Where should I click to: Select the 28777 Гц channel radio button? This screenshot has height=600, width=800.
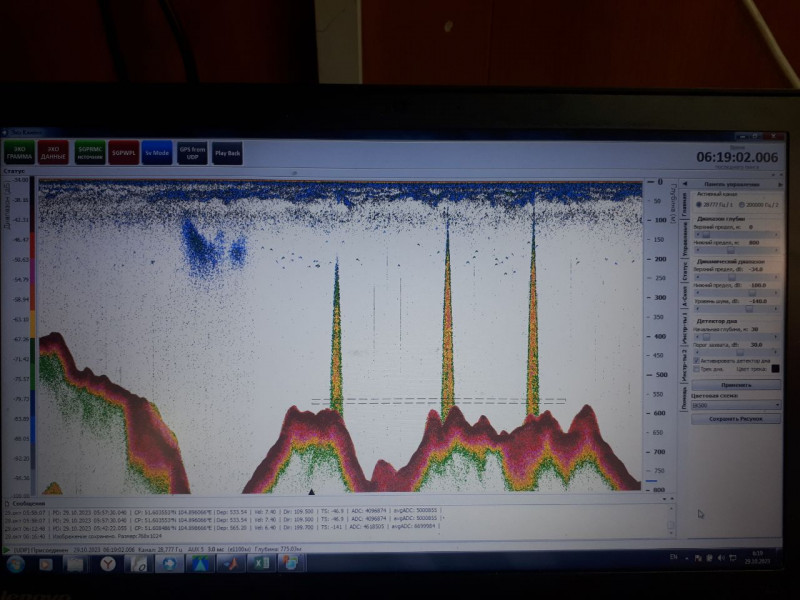[700, 203]
